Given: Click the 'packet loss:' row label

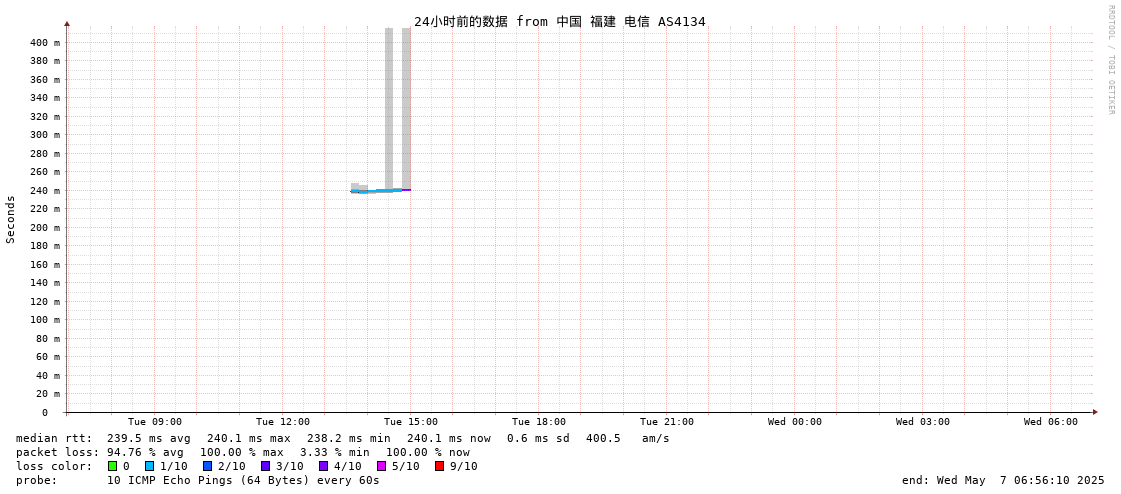Looking at the screenshot, I should tap(58, 453).
